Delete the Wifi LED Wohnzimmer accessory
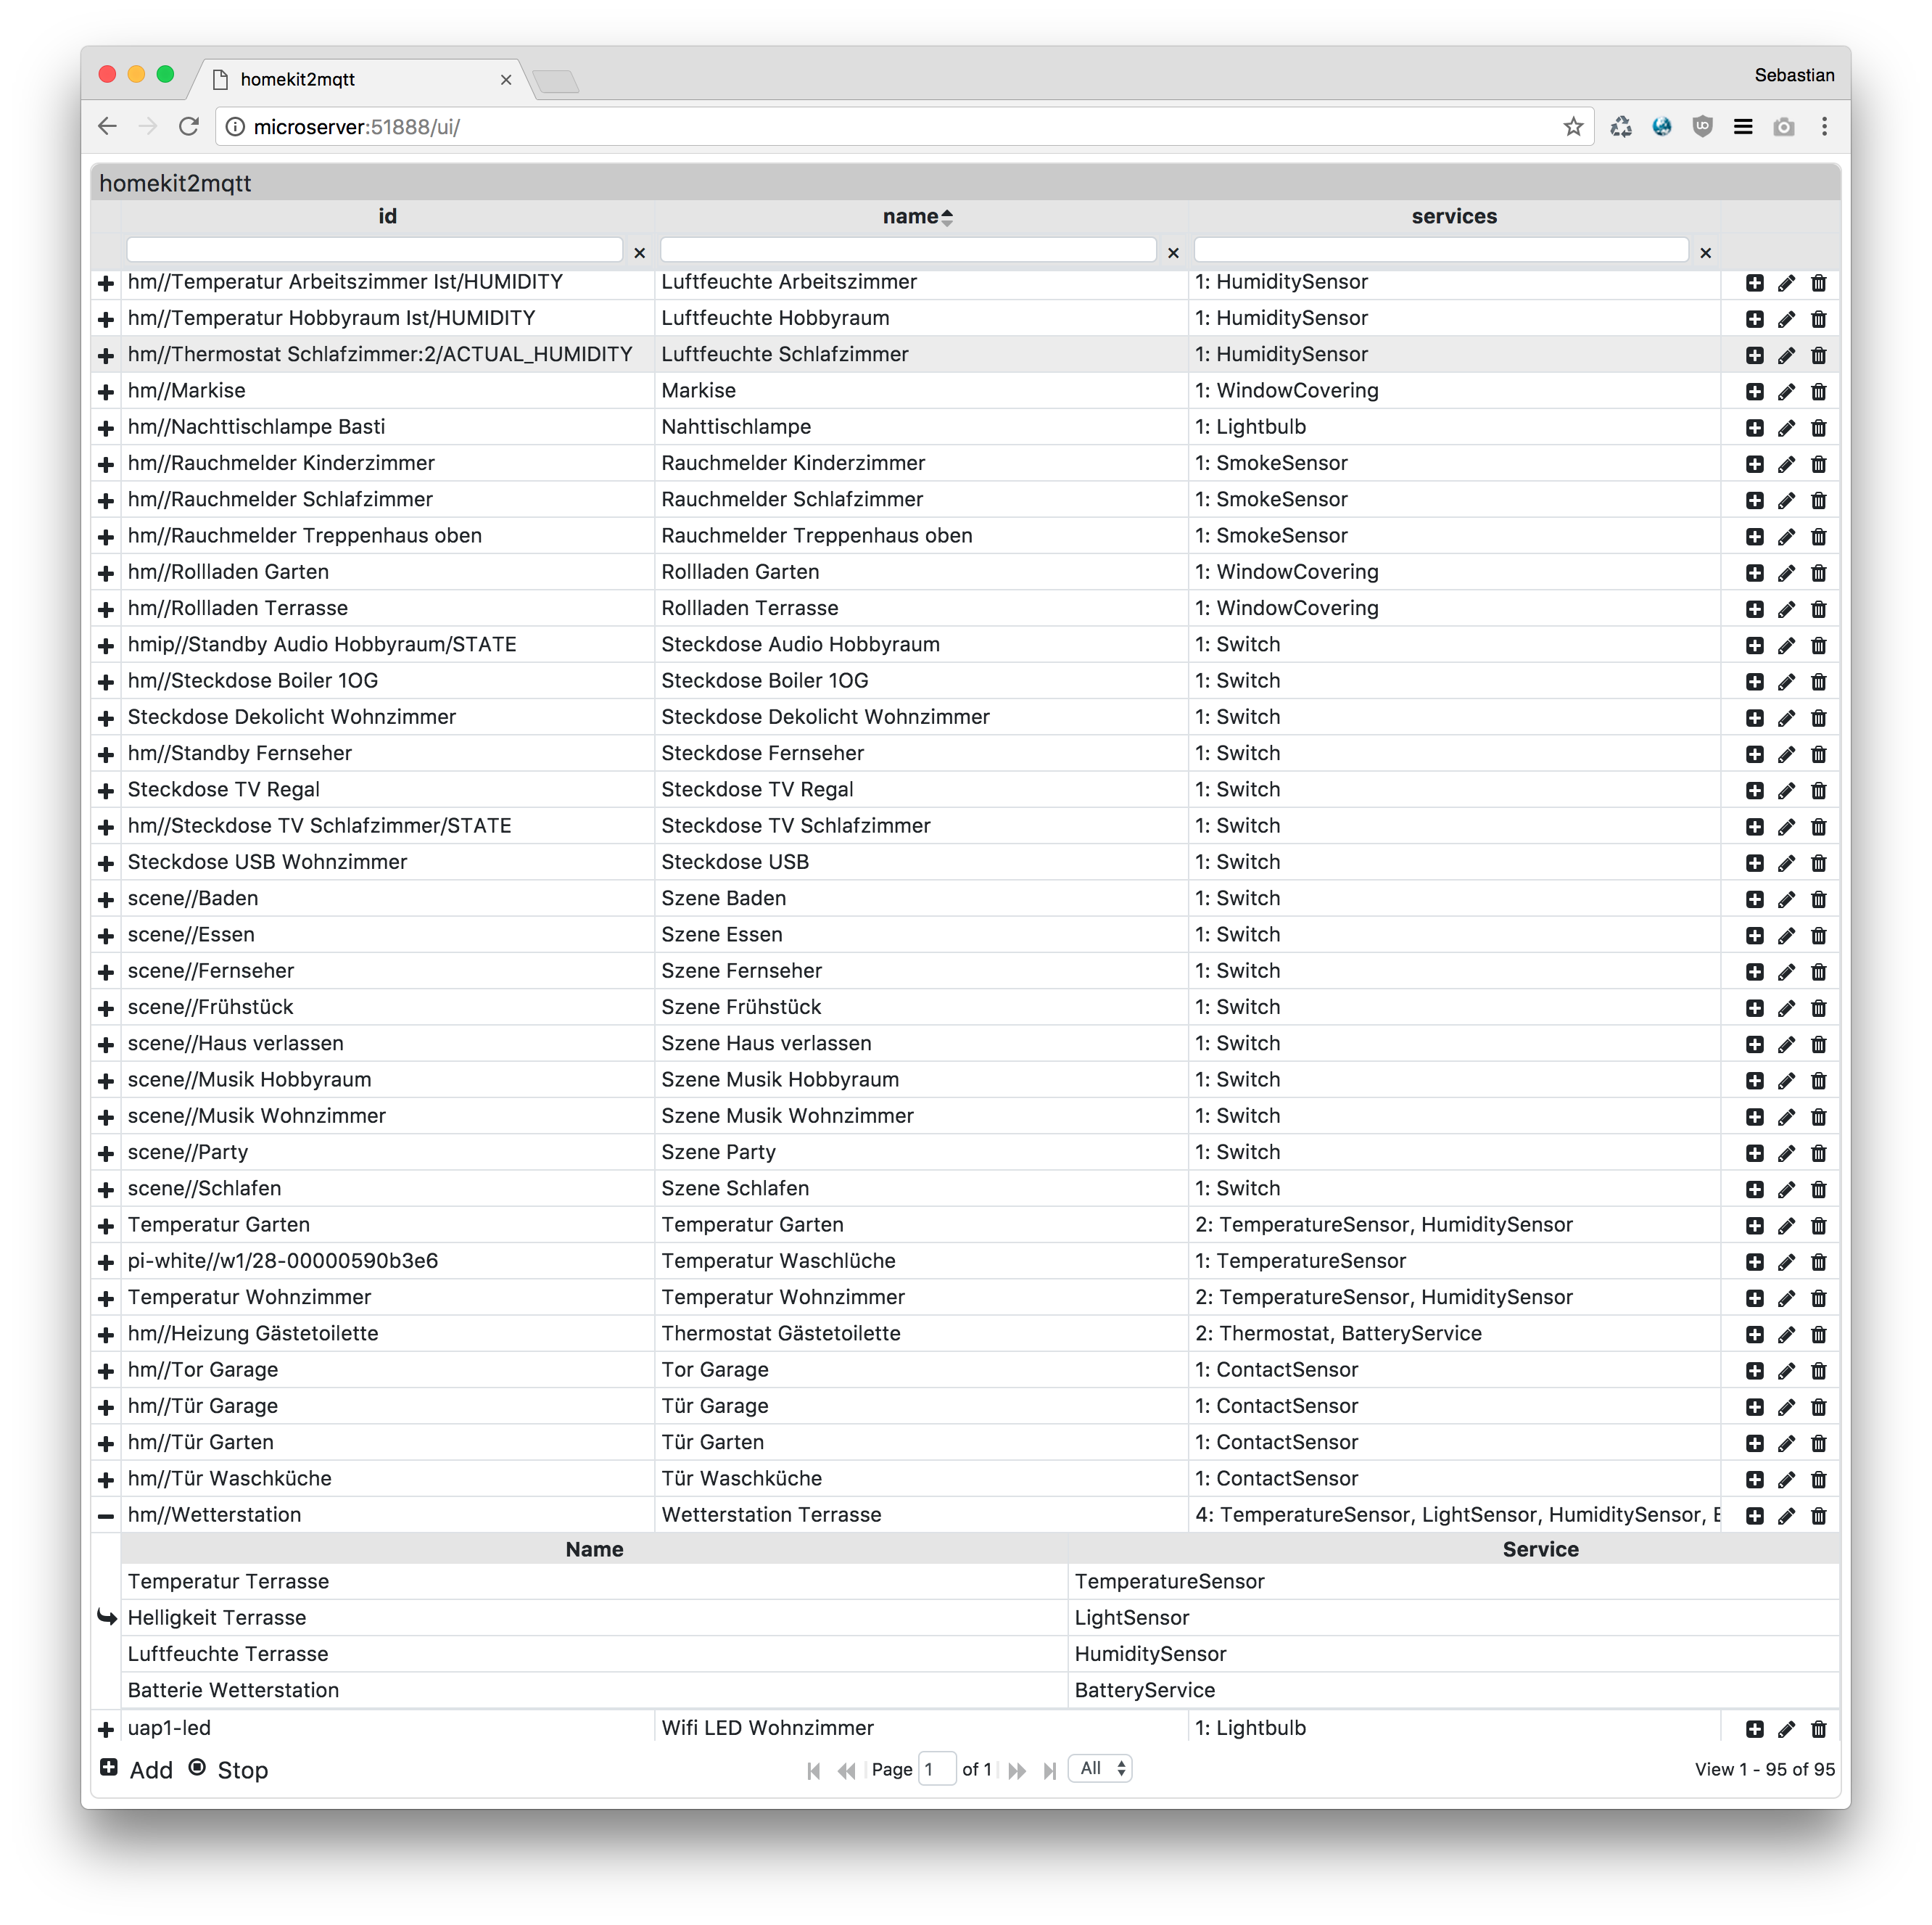Image resolution: width=1932 pixels, height=1925 pixels. tap(1818, 1729)
